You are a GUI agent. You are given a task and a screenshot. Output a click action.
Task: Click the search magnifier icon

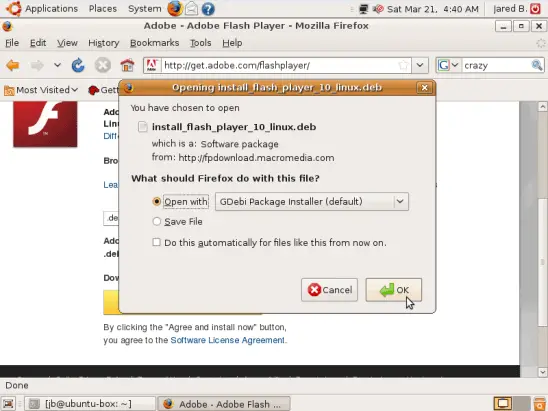click(x=537, y=65)
